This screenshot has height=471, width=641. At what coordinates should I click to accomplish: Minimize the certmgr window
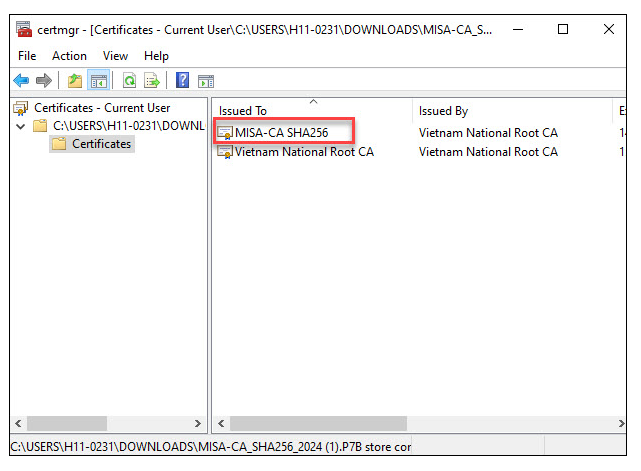point(518,29)
